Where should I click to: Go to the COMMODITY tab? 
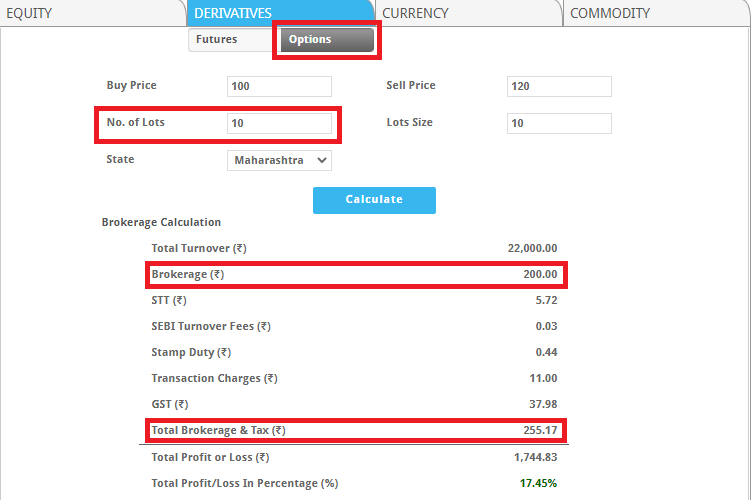tap(610, 13)
